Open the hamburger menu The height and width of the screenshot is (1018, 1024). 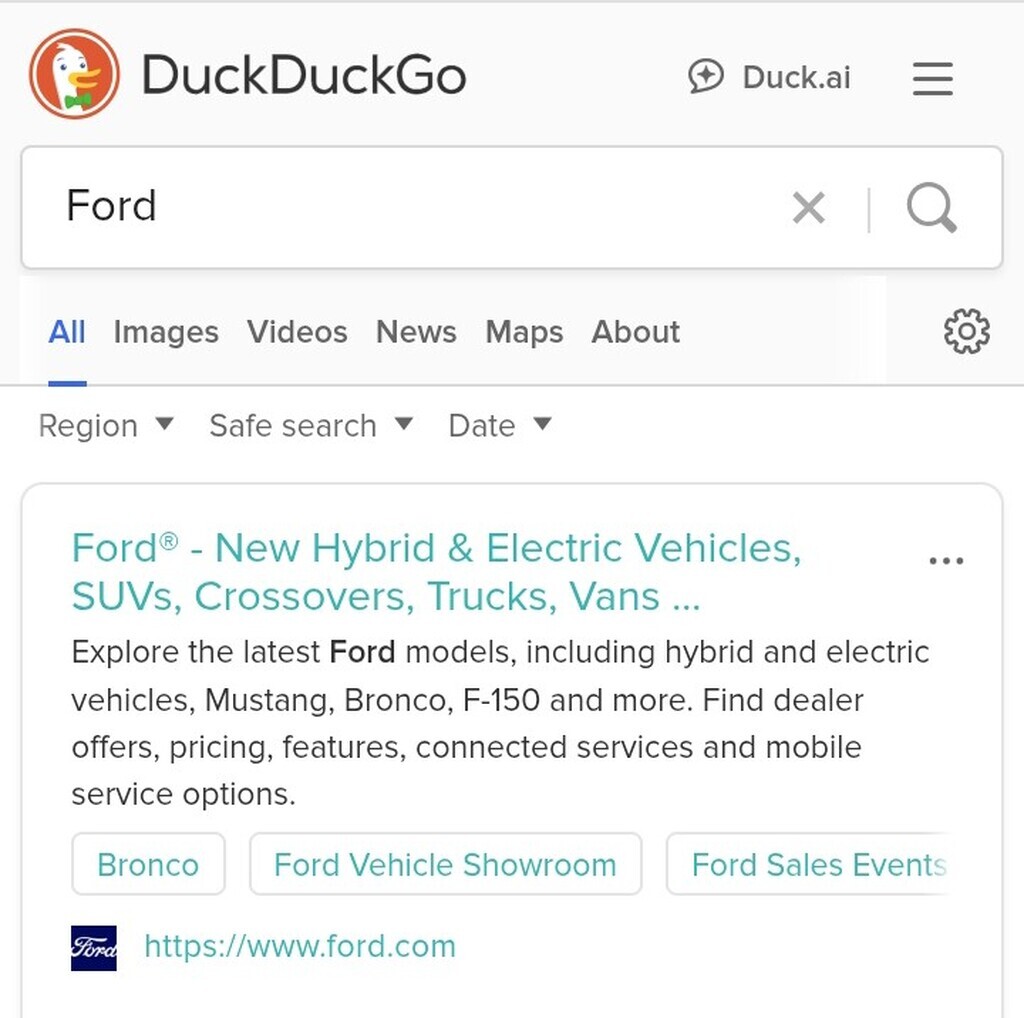pyautogui.click(x=933, y=78)
